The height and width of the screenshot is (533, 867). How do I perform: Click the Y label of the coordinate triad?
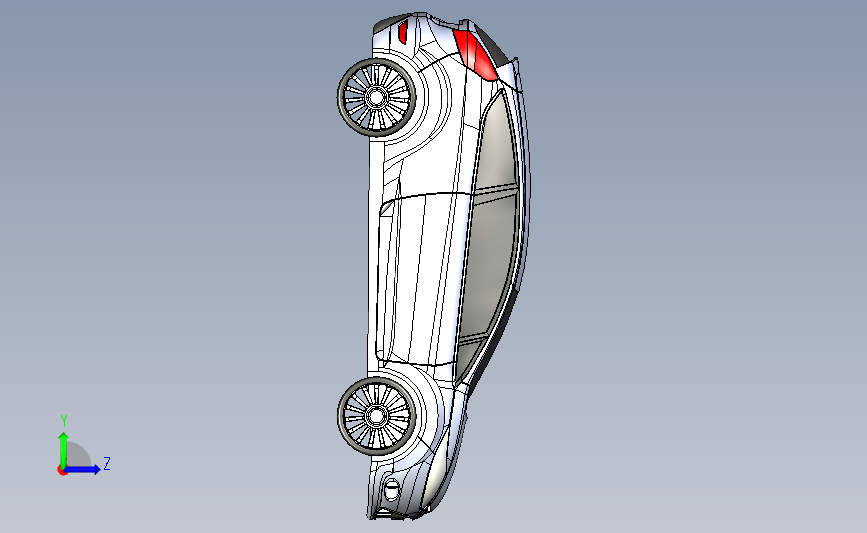tap(64, 422)
